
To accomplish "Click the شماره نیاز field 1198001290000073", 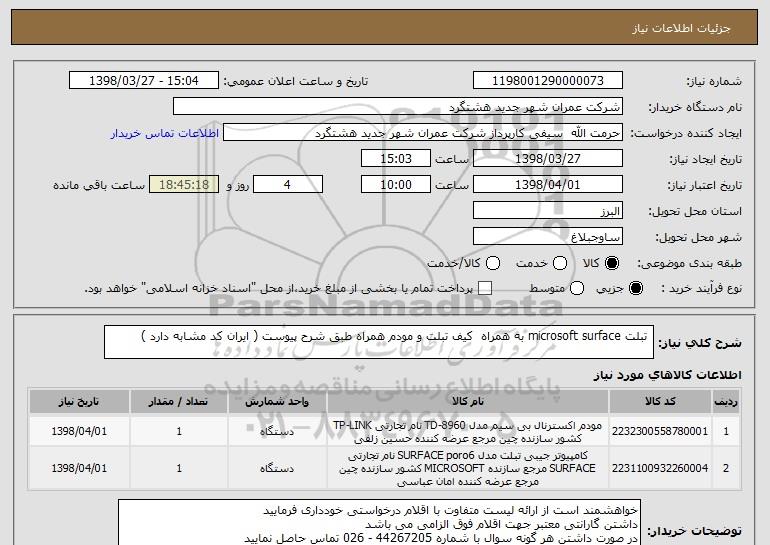I will pos(548,81).
